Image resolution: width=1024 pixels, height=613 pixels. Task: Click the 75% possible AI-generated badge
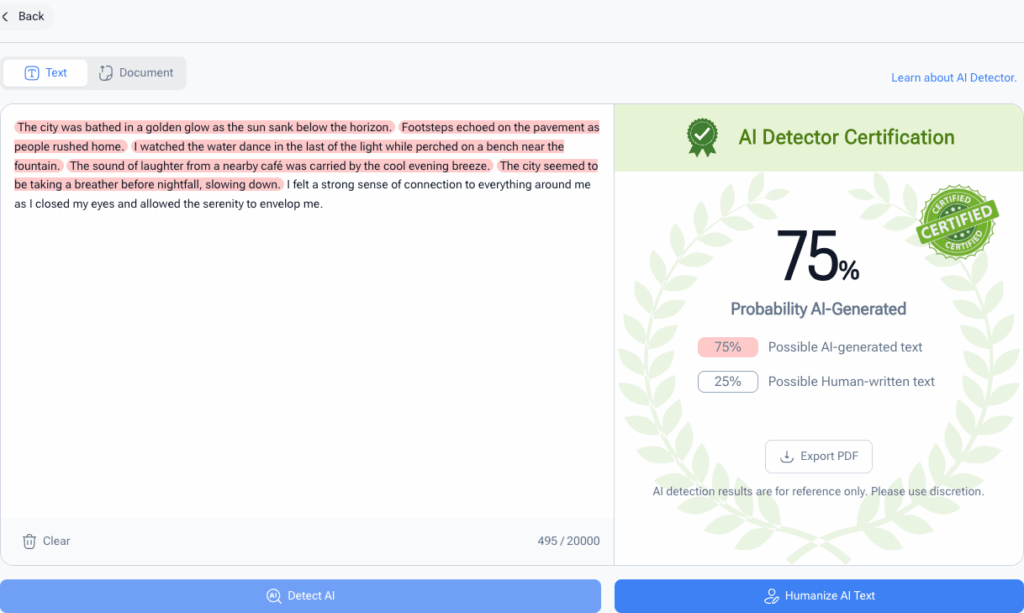tap(728, 347)
